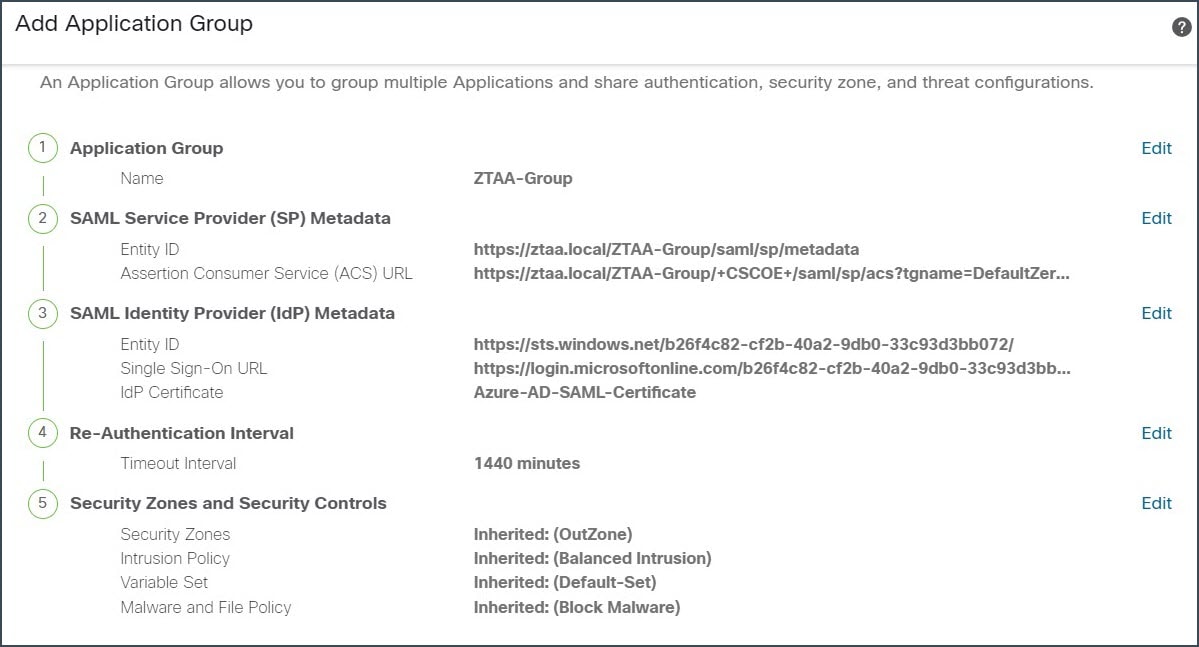Click the Inherited Block Malware policy value

(577, 607)
